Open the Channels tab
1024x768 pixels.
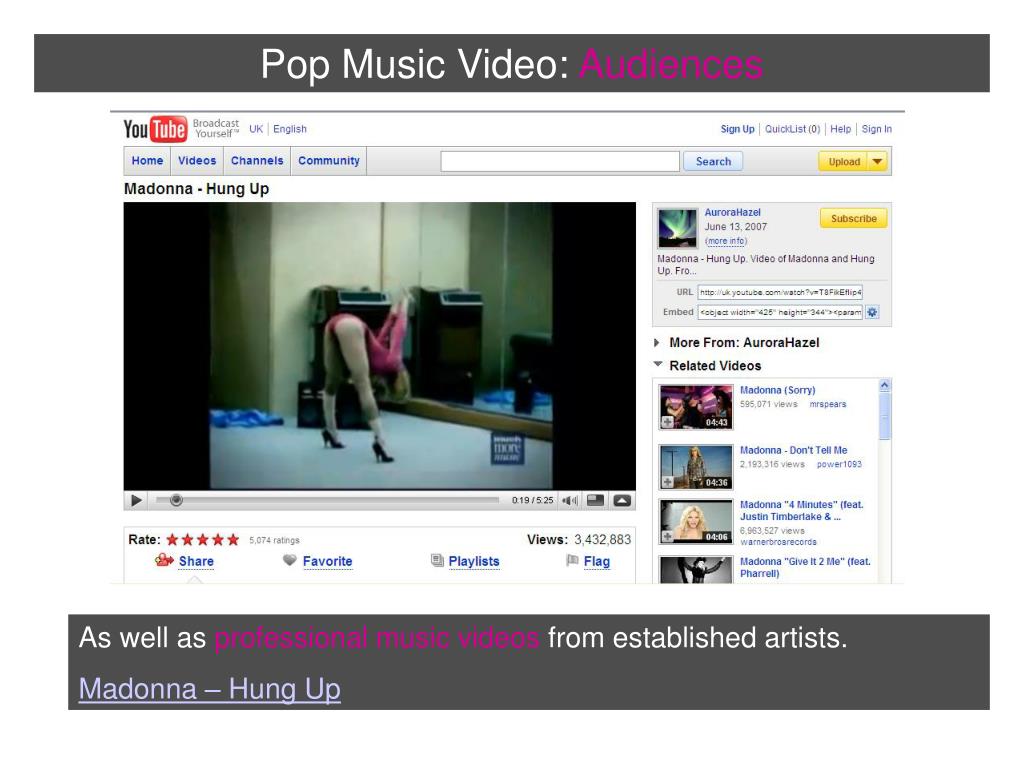click(257, 161)
